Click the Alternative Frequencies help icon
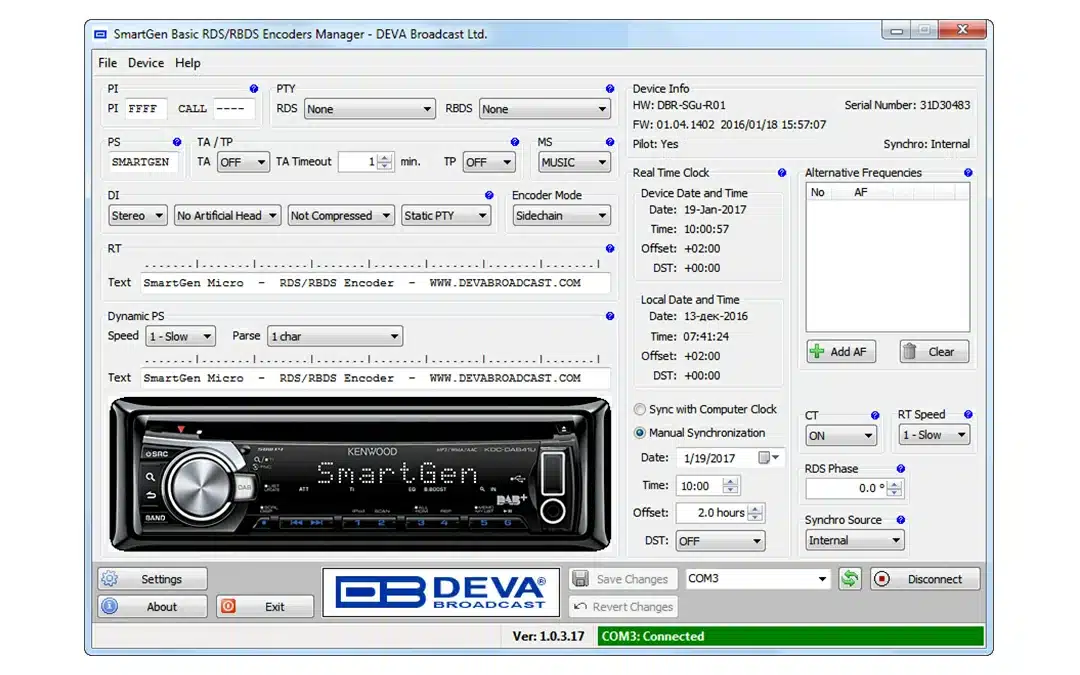The width and height of the screenshot is (1080, 675). coord(968,173)
